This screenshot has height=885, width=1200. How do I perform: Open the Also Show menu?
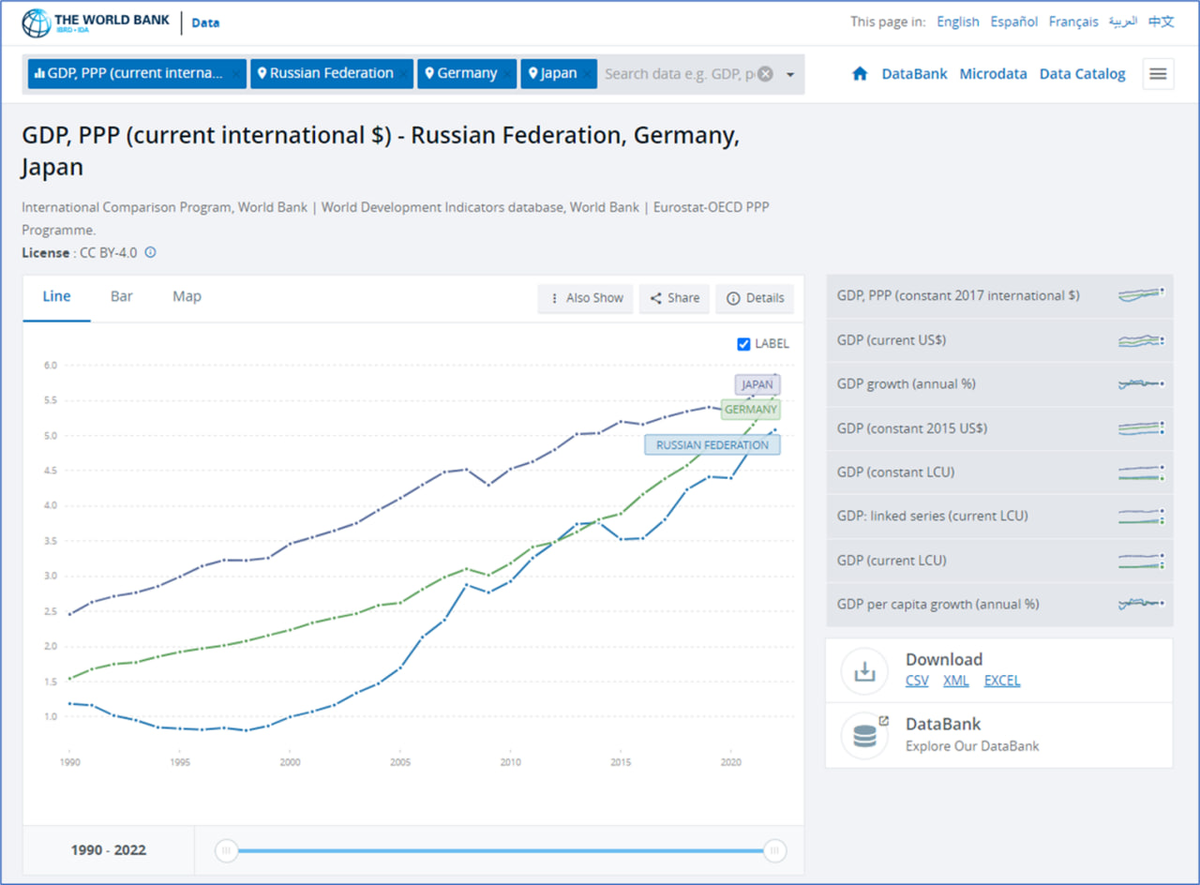click(x=586, y=298)
